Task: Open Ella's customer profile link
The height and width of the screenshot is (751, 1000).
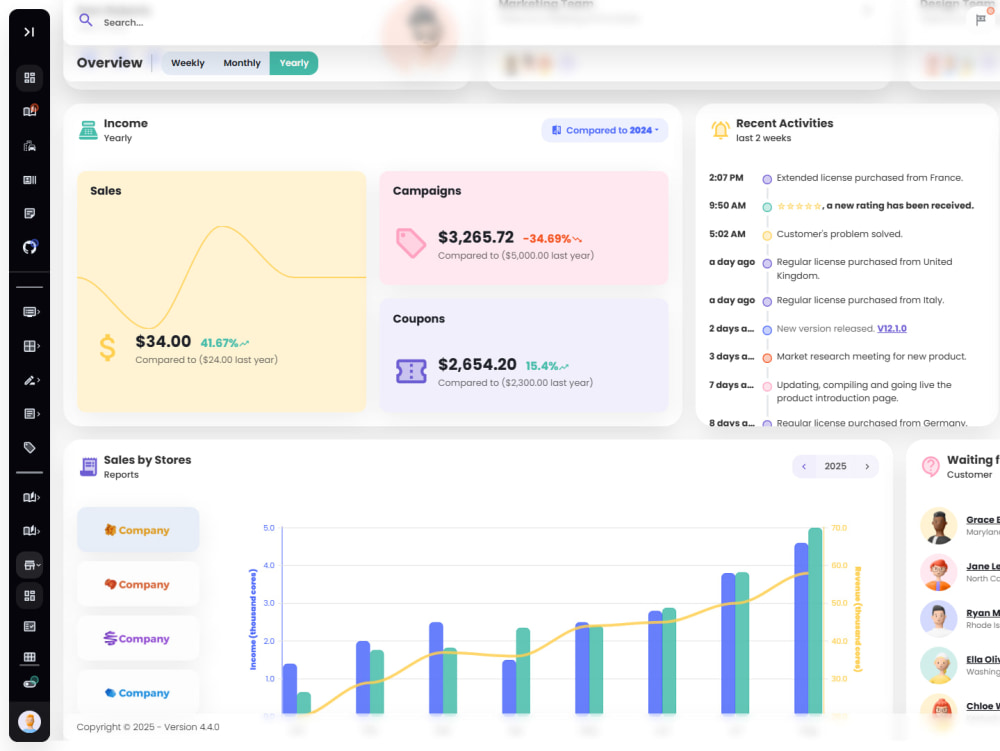Action: click(x=983, y=659)
